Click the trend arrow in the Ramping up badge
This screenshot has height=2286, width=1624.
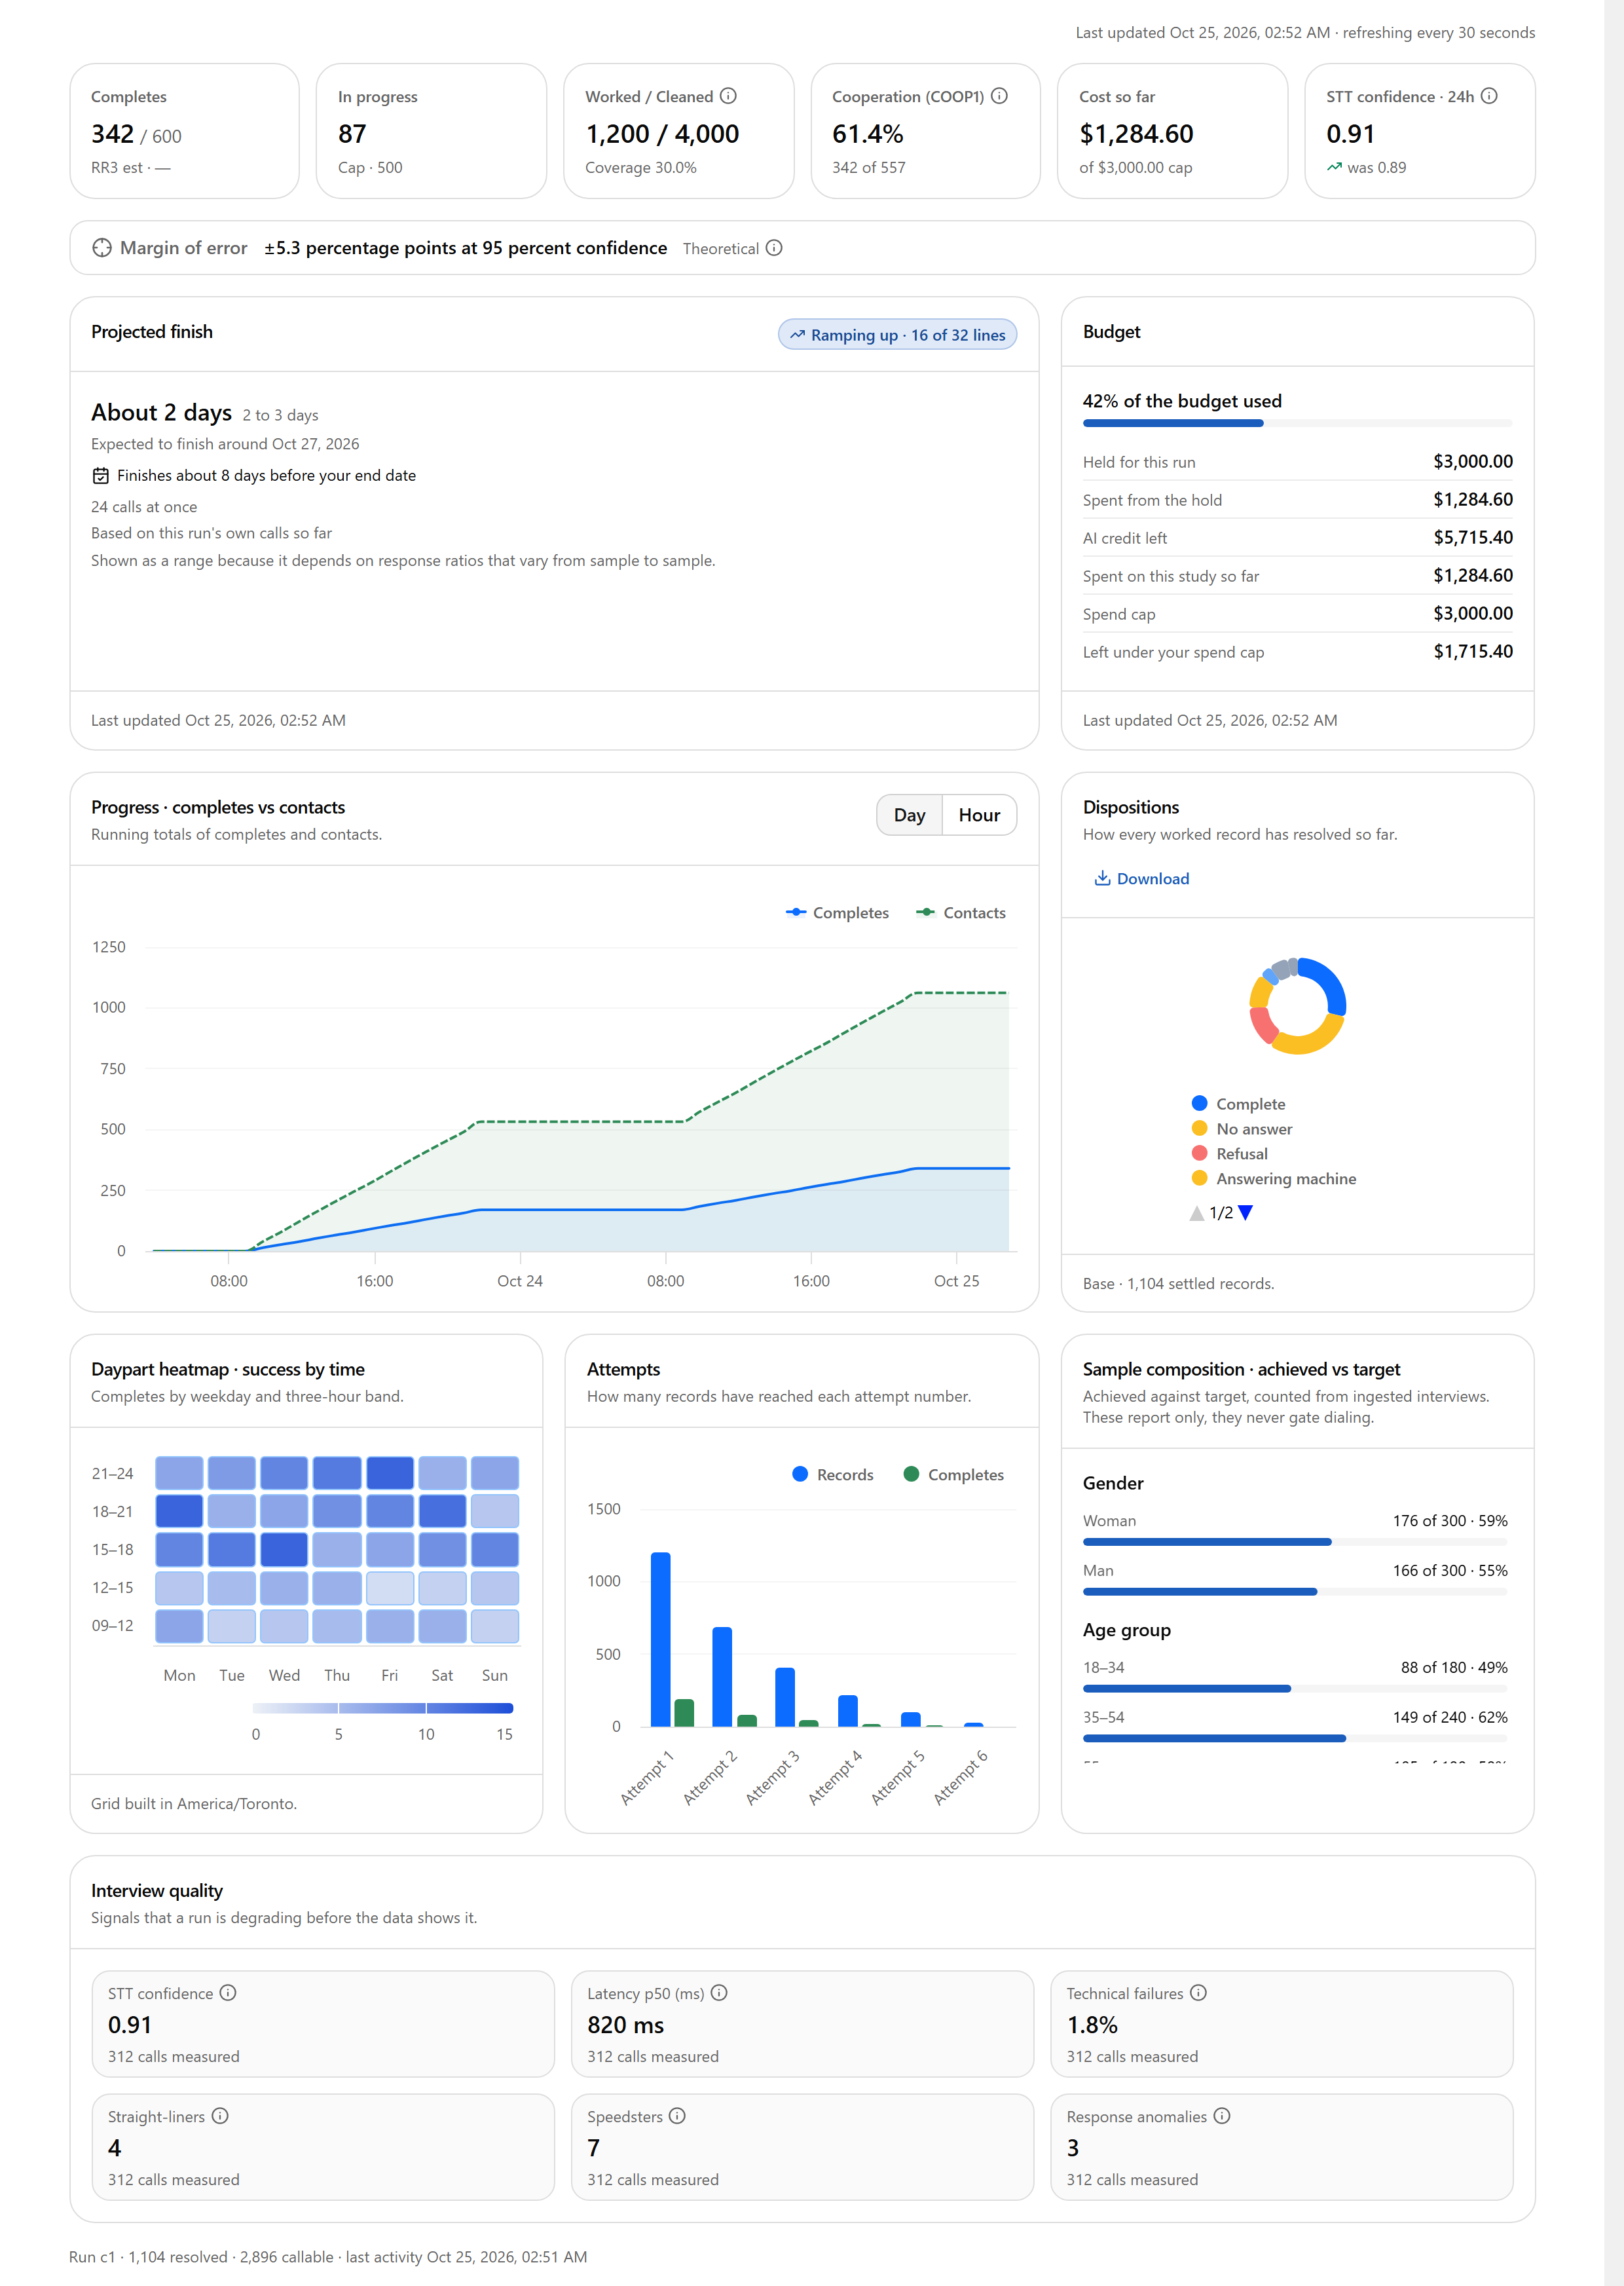797,335
